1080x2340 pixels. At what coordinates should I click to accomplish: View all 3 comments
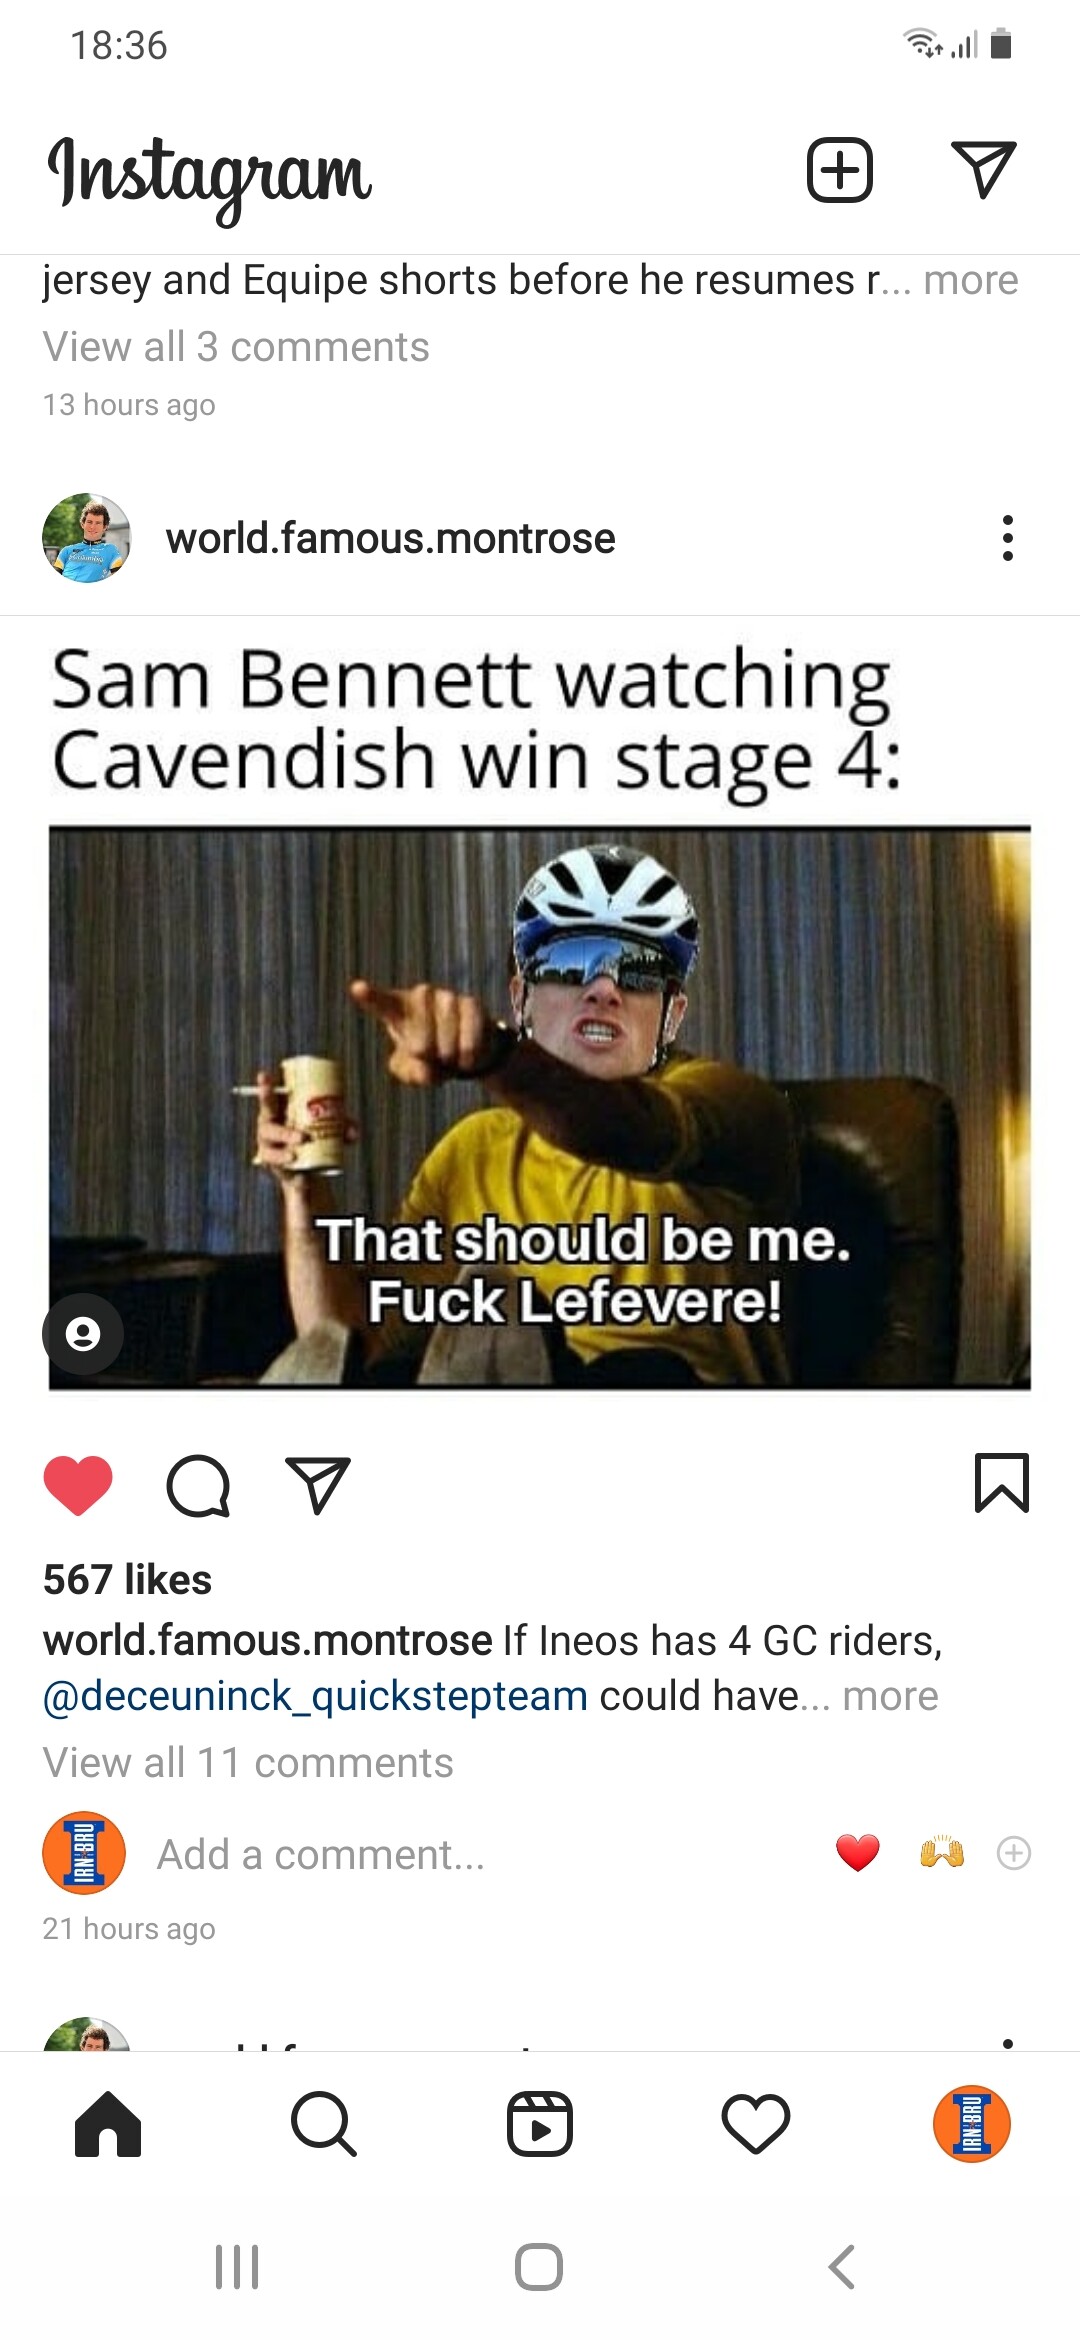pos(236,347)
